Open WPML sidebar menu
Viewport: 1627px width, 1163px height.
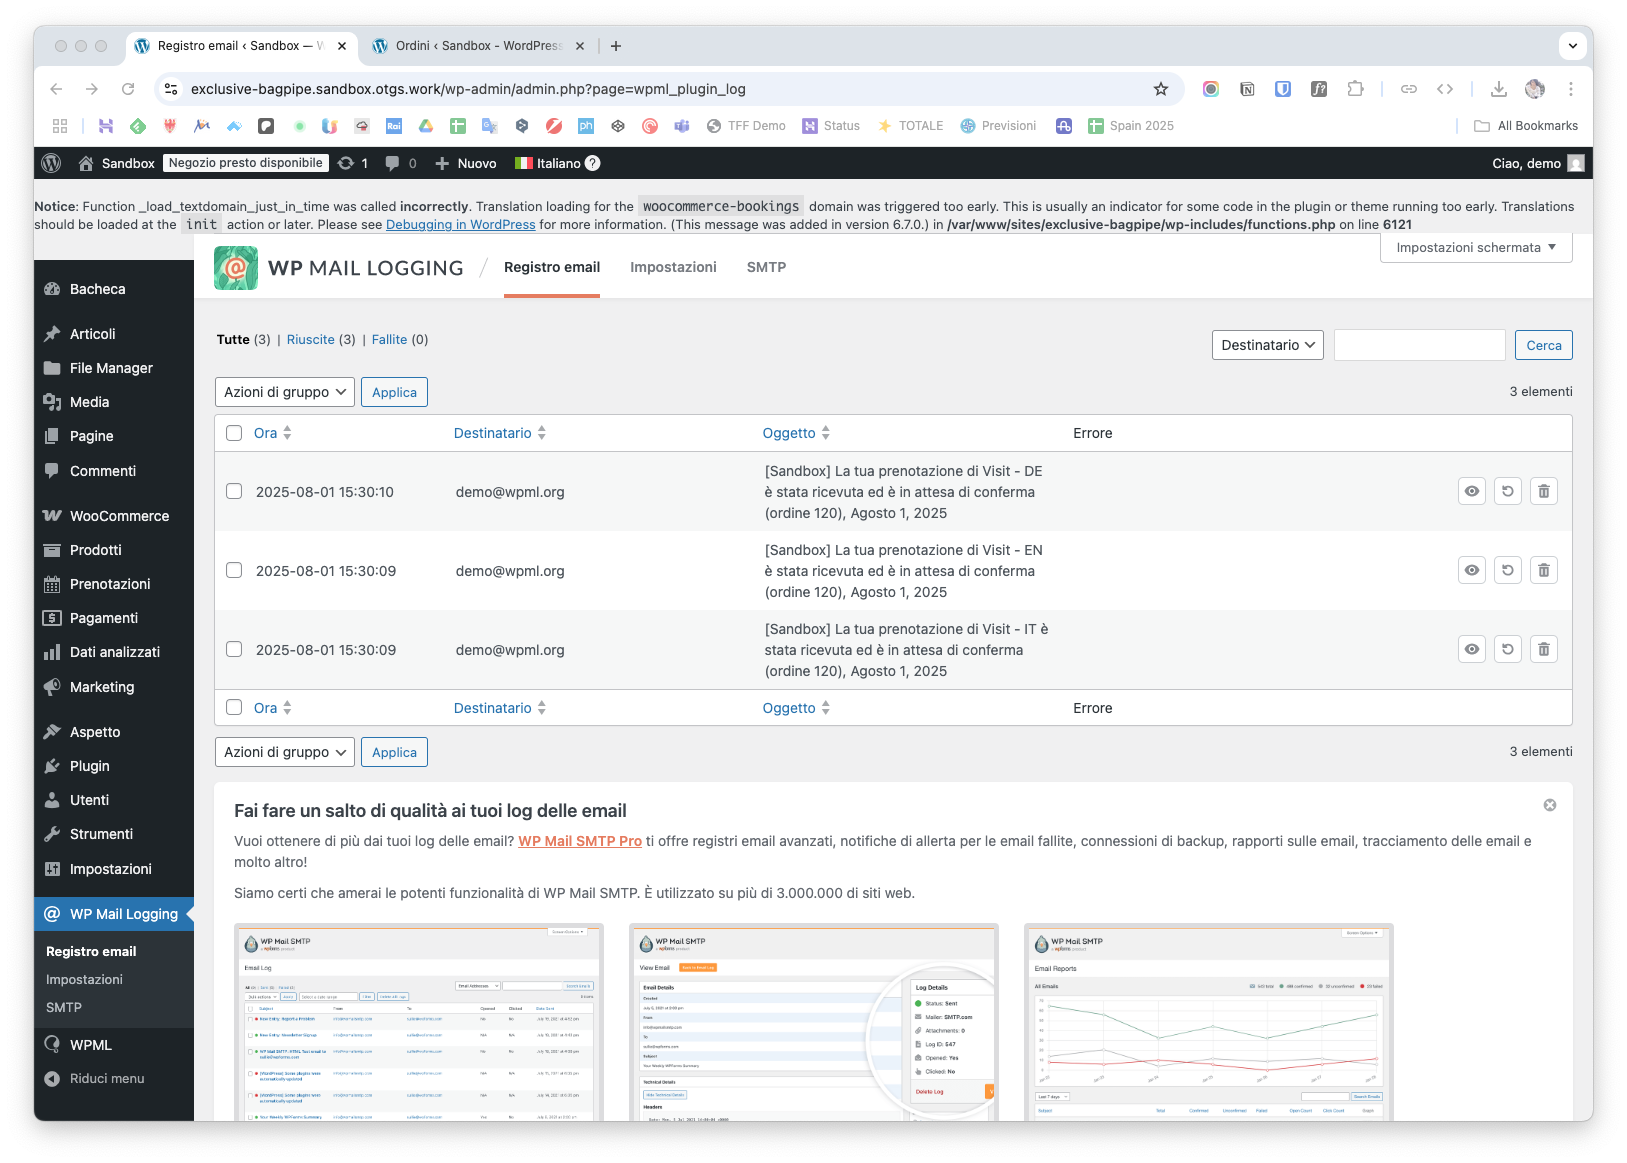[114, 1045]
